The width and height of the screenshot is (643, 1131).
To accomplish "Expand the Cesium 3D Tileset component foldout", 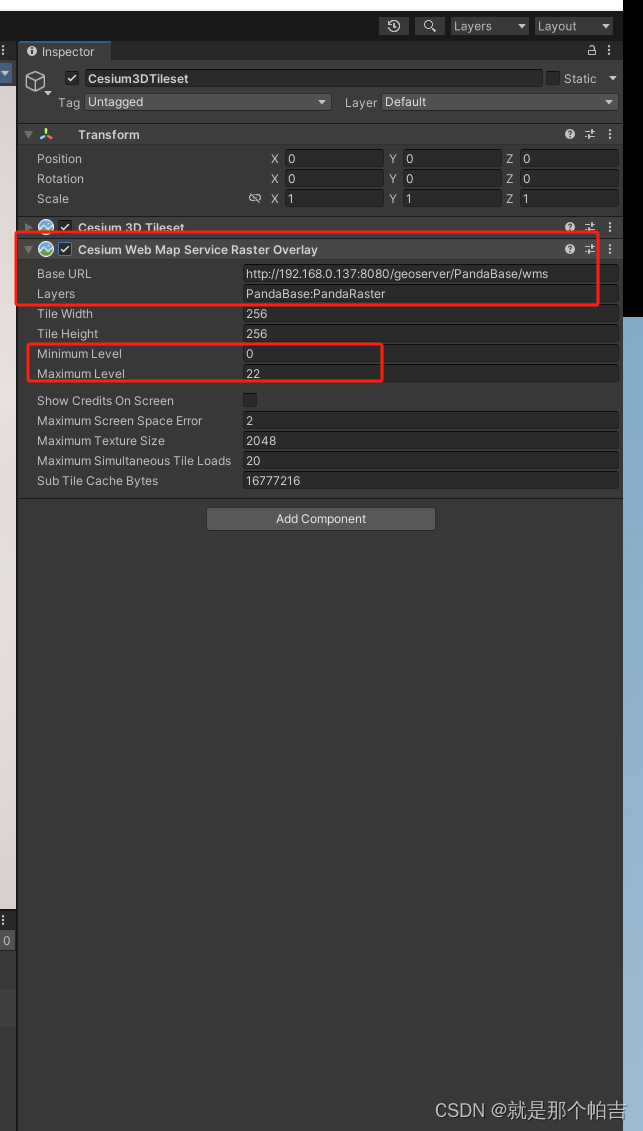I will click(x=28, y=227).
